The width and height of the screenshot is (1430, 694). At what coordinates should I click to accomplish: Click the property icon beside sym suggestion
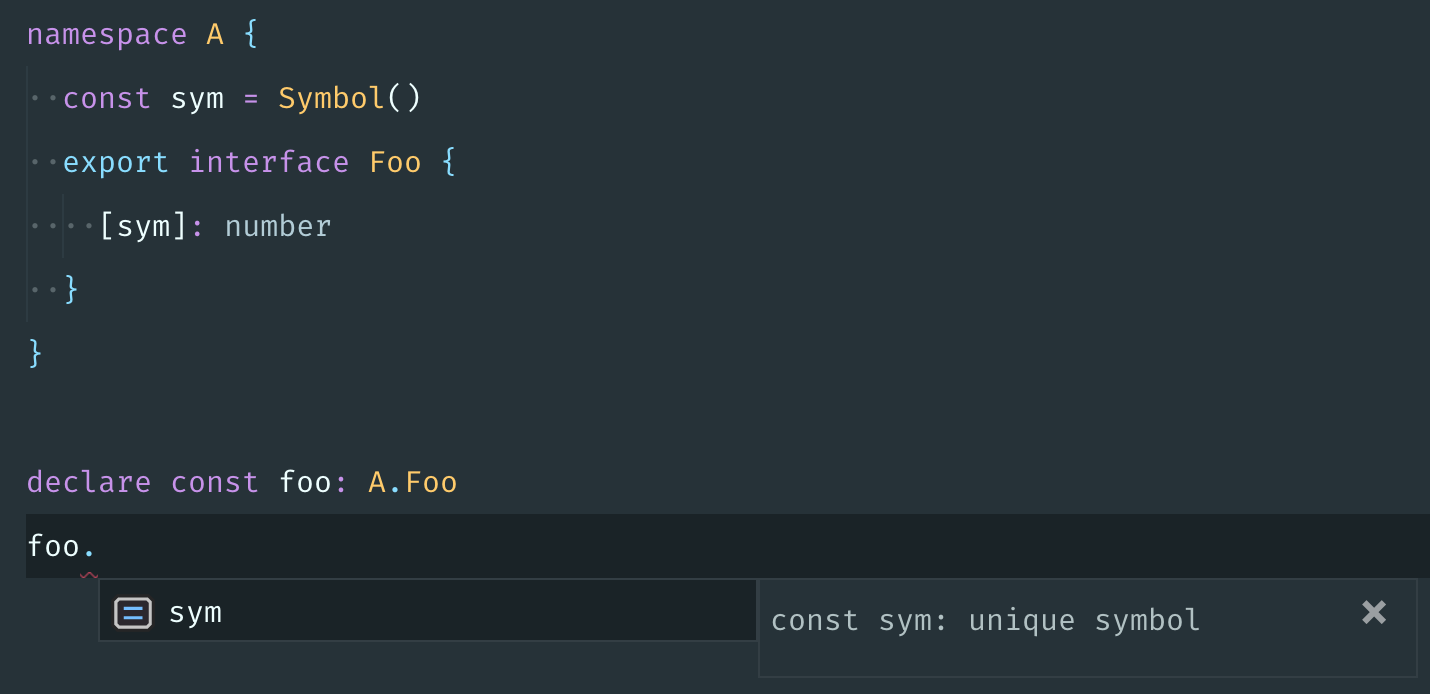tap(132, 612)
